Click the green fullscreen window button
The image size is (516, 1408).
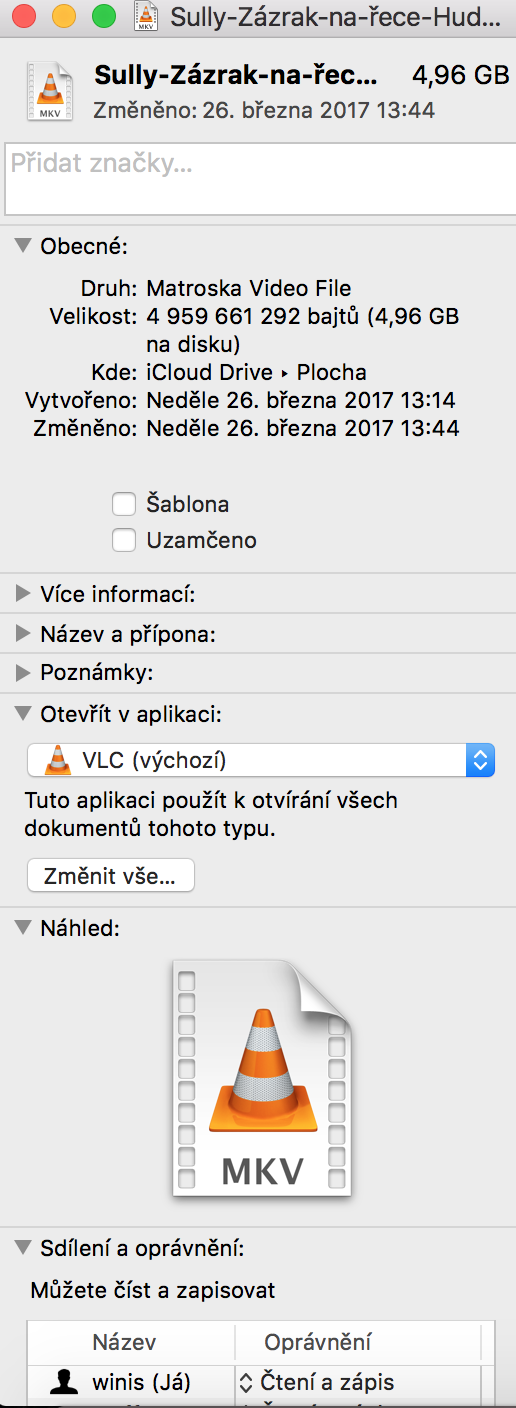[x=103, y=17]
